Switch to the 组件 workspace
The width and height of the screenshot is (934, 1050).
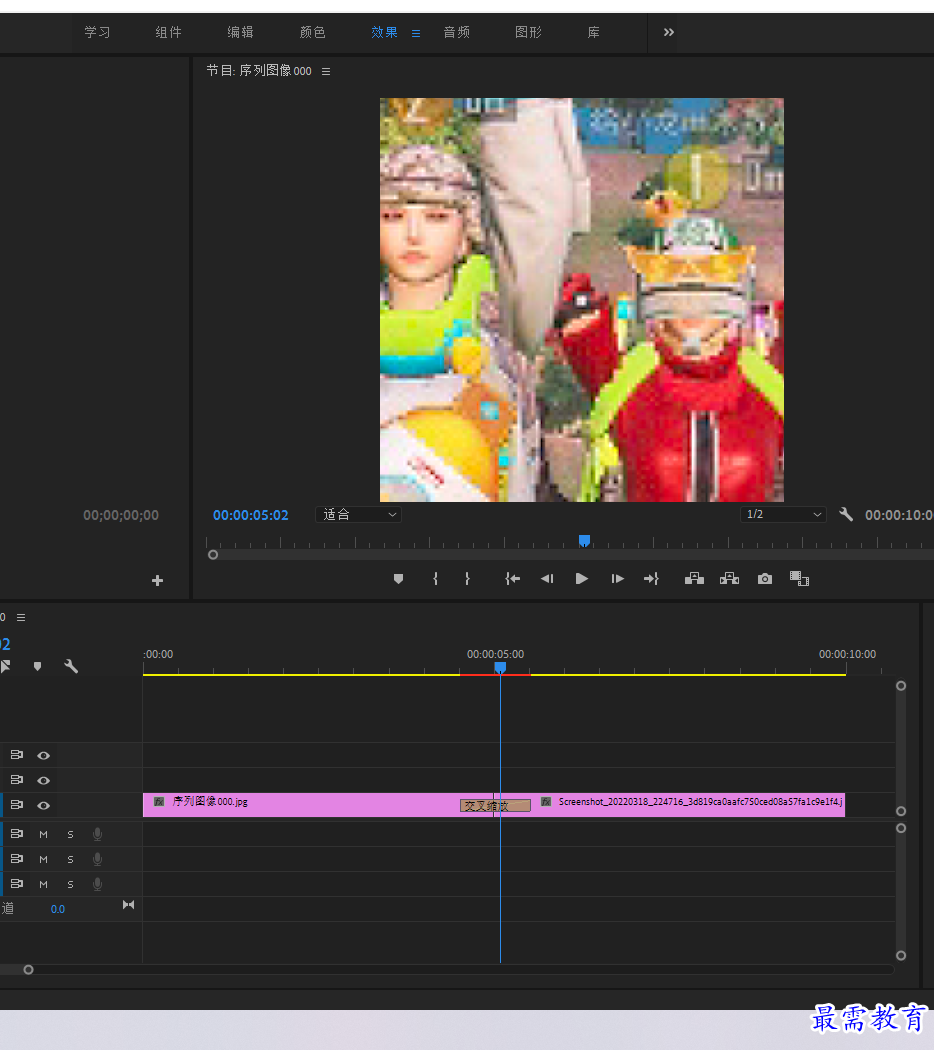coord(169,32)
